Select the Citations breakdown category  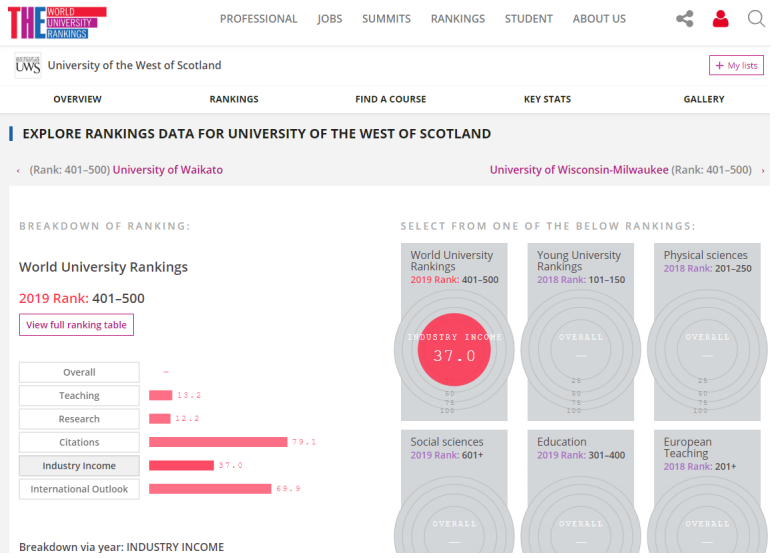tap(79, 442)
